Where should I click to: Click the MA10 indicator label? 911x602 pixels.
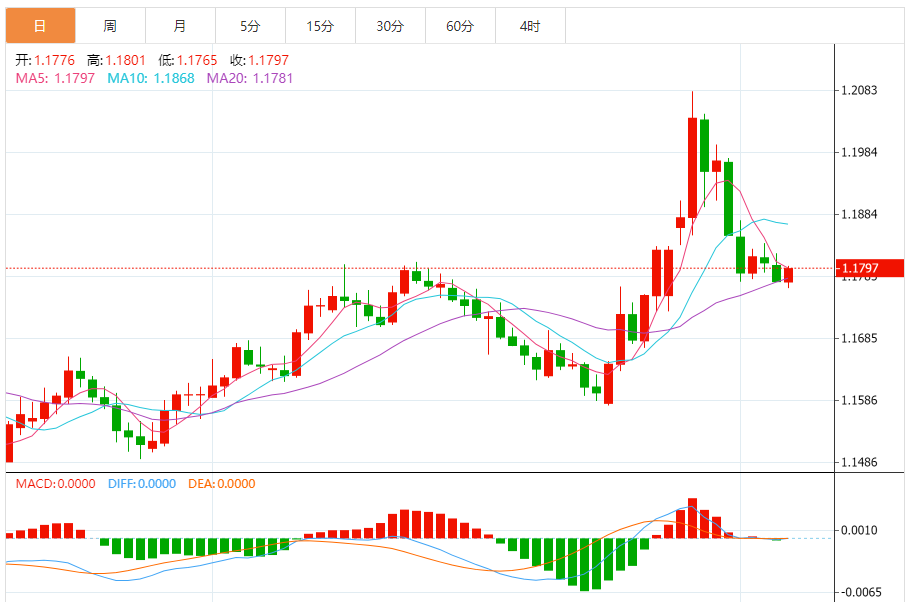click(x=150, y=78)
